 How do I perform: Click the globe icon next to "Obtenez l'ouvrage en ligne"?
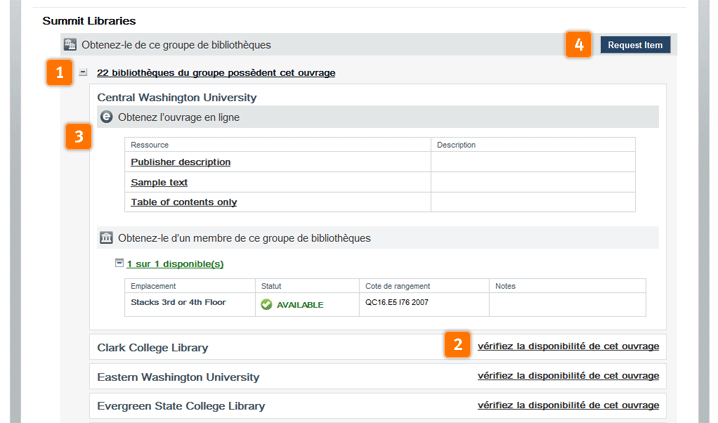click(x=107, y=117)
